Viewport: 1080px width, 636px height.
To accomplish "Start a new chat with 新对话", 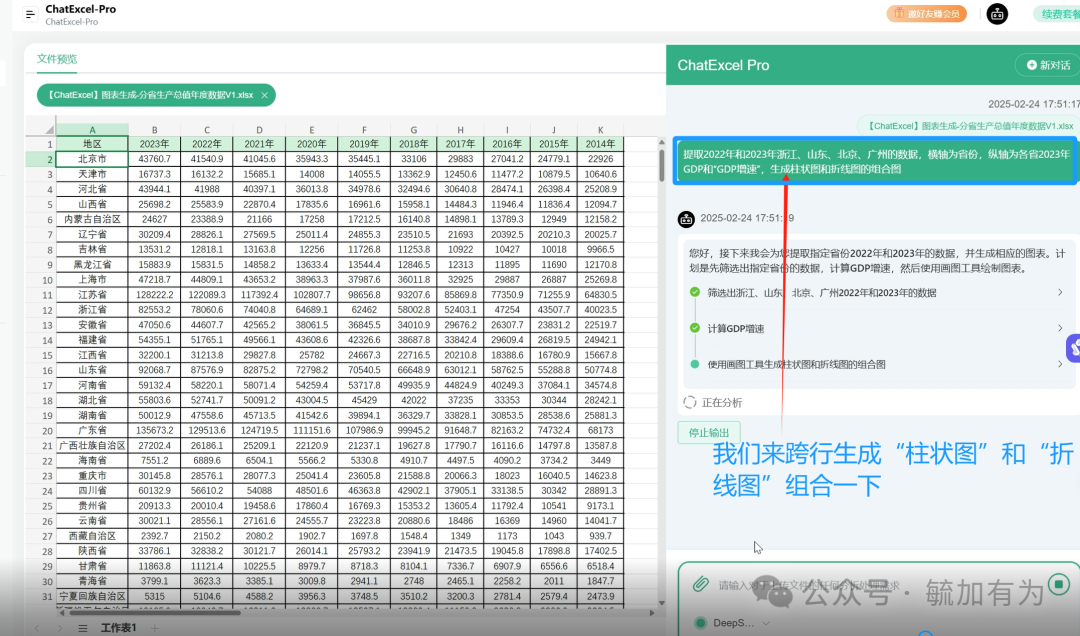I will [x=1048, y=65].
